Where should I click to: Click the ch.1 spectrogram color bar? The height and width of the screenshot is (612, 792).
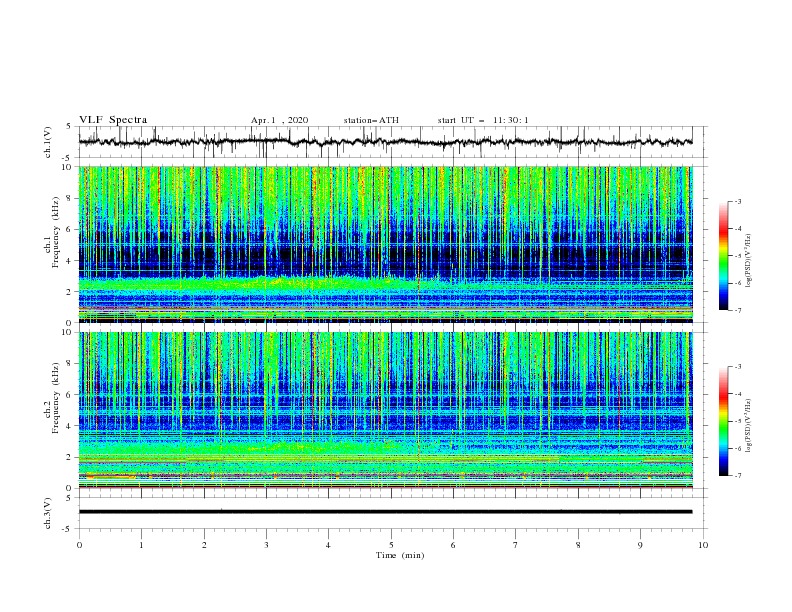coord(723,256)
